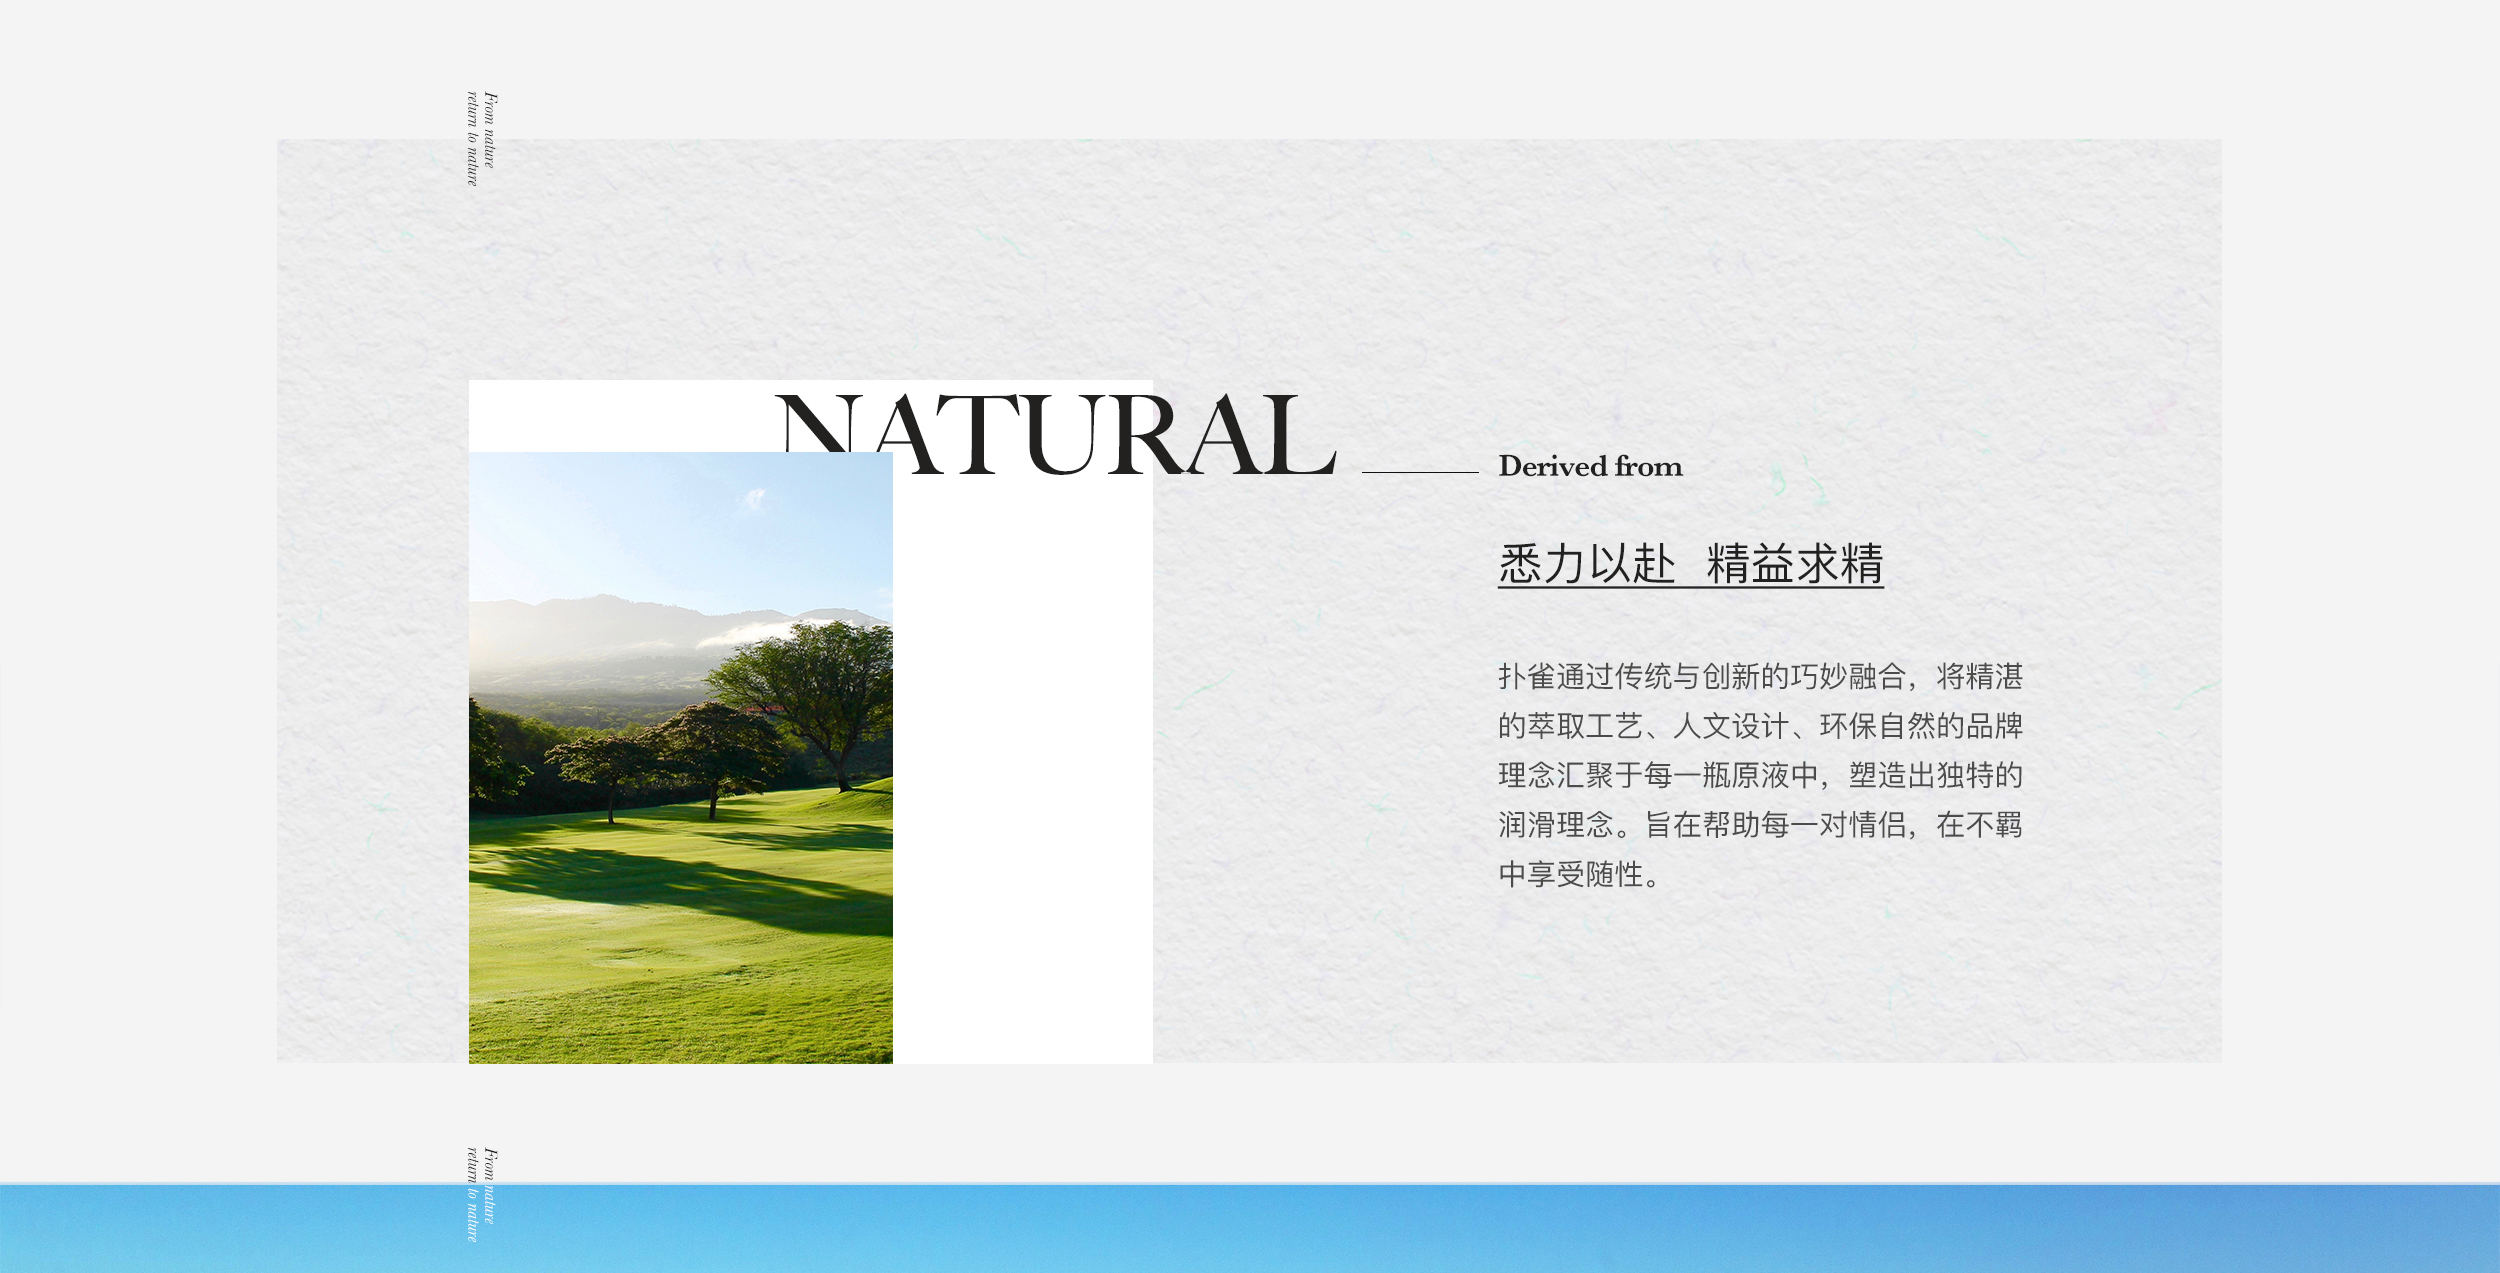The image size is (2500, 1273).
Task: Click the small white cloud in photo sky
Action: pos(755,497)
